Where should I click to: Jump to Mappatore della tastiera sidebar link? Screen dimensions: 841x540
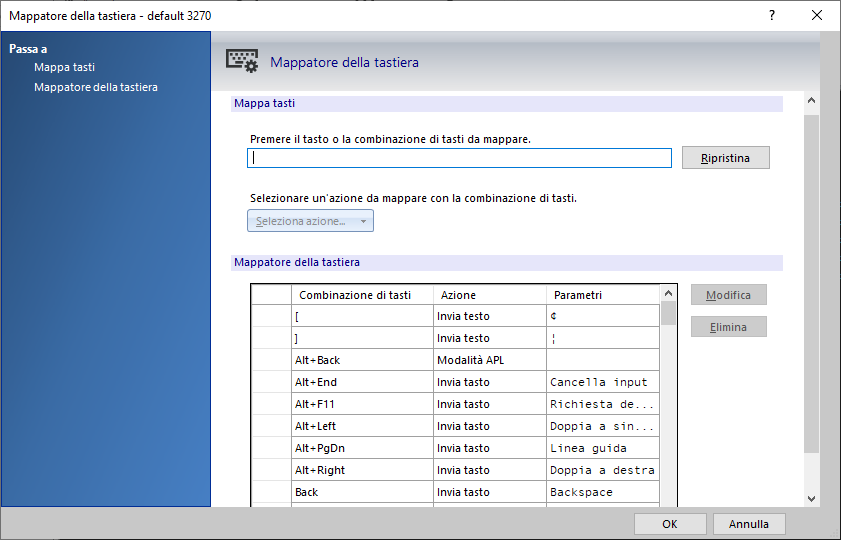[95, 87]
